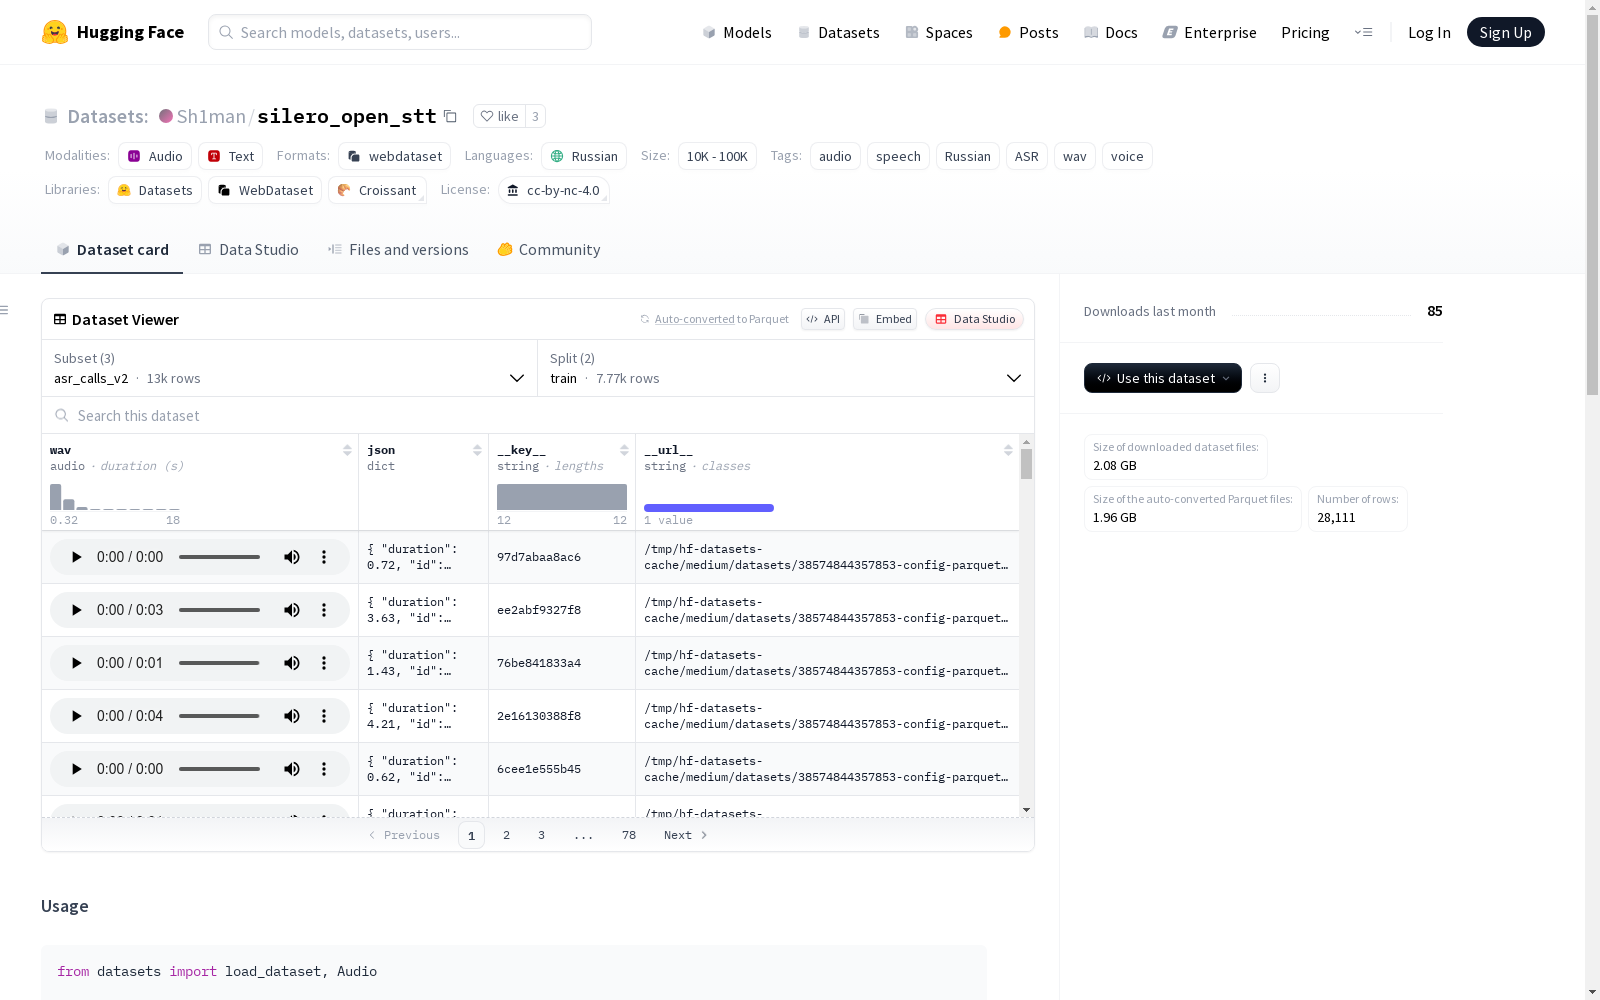Seek audio slider in row ee2abf9327f8
The image size is (1600, 1000).
pyautogui.click(x=220, y=610)
